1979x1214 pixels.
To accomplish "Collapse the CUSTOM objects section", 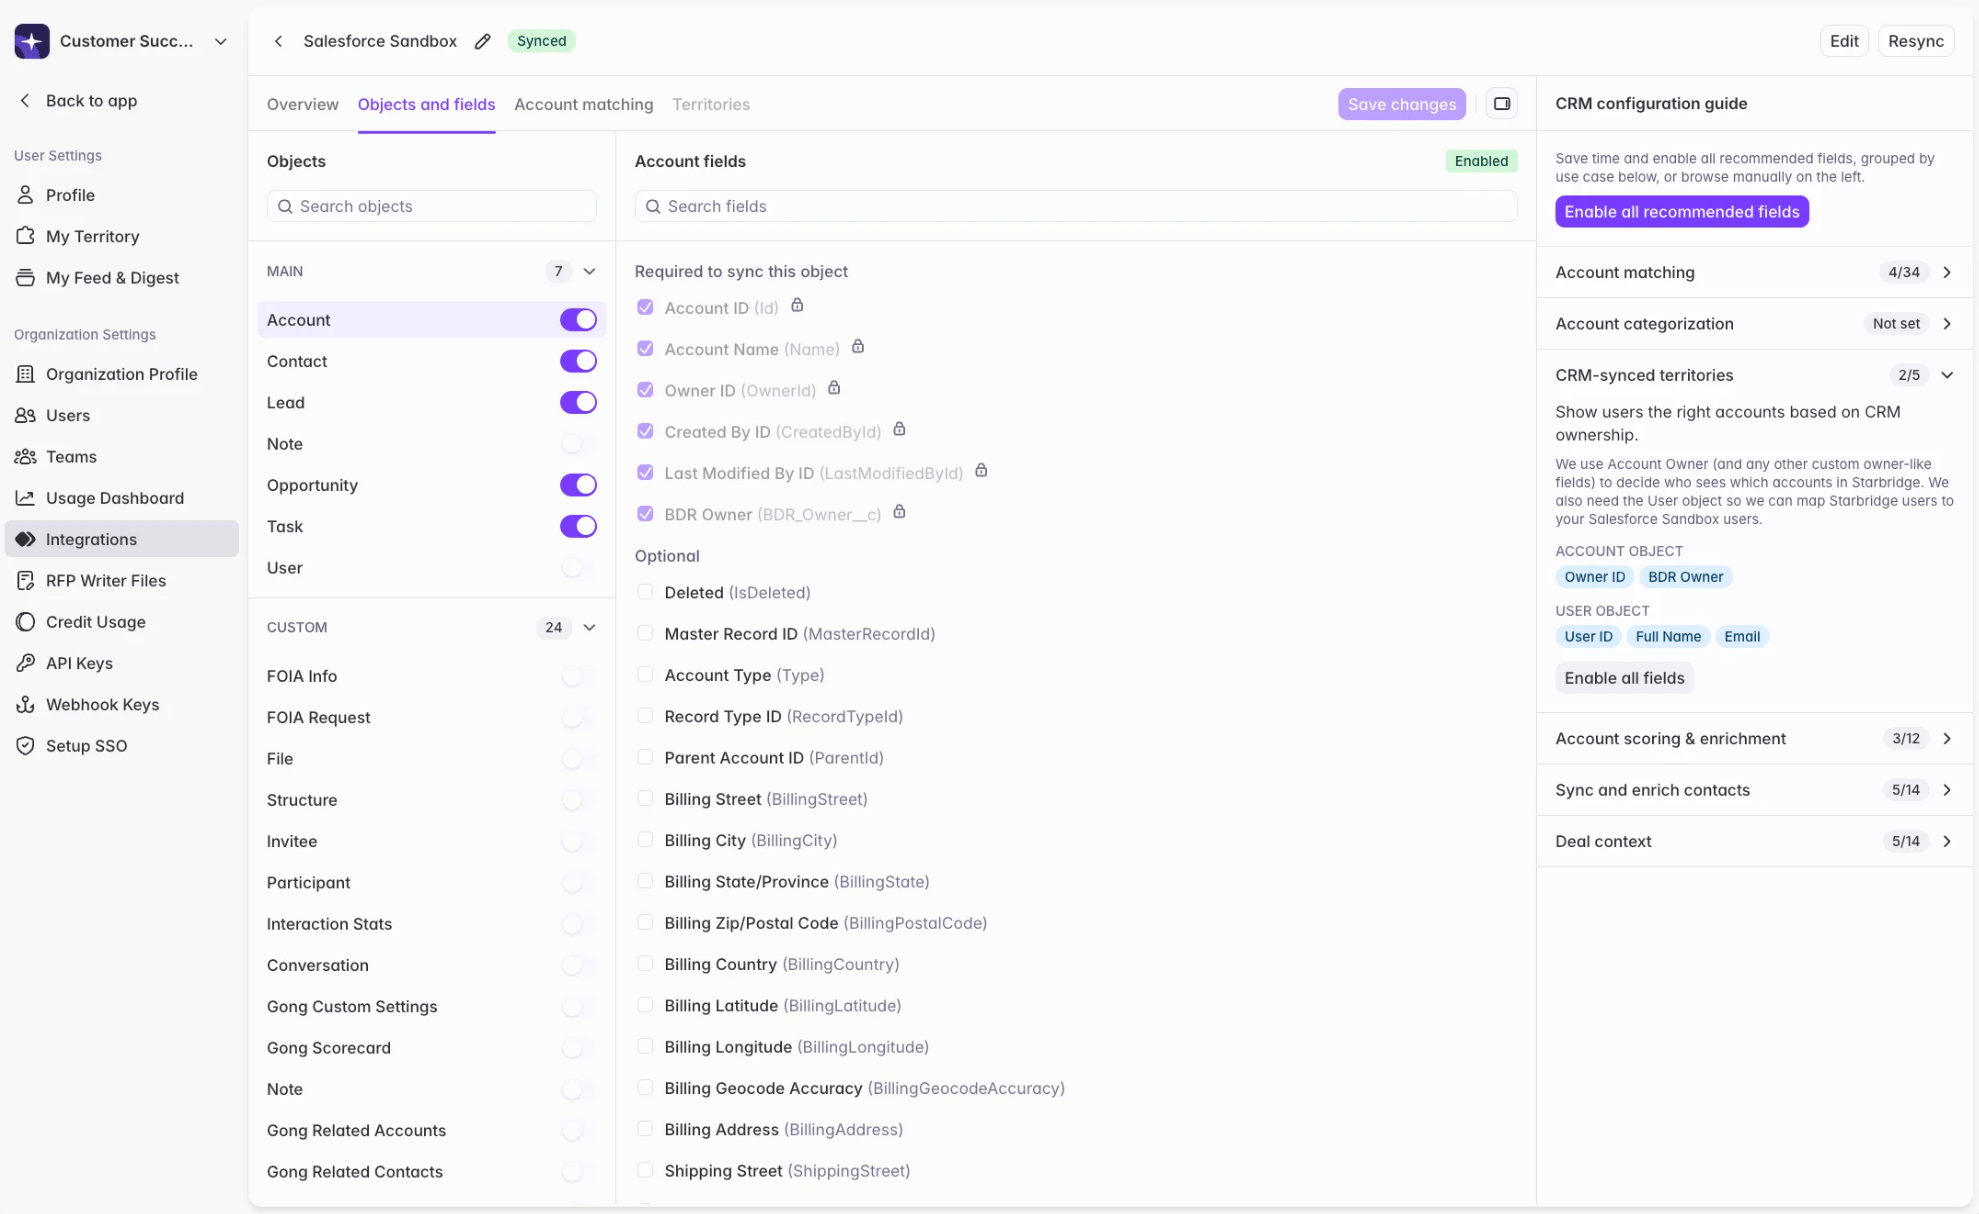I will tap(589, 627).
